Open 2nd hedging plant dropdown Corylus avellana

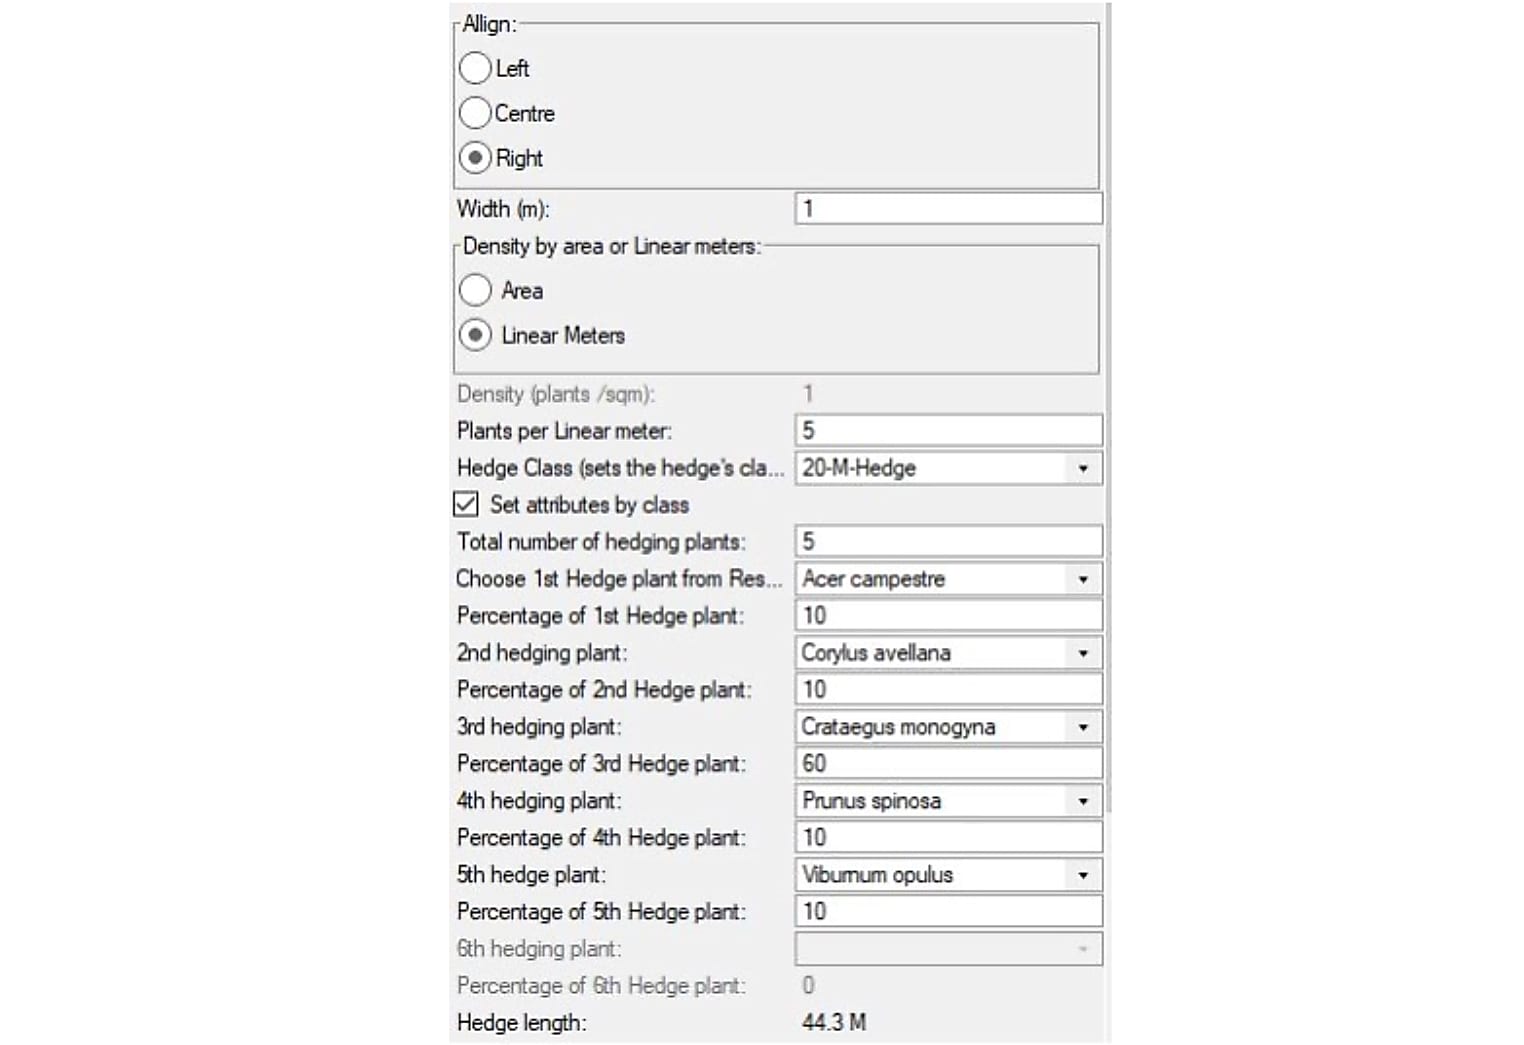click(x=948, y=652)
